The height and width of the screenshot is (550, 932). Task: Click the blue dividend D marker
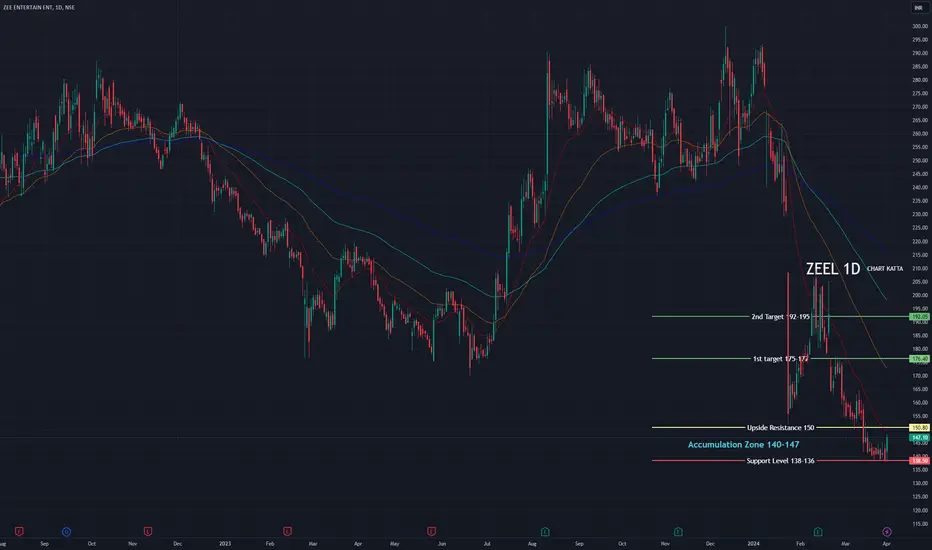[67, 532]
